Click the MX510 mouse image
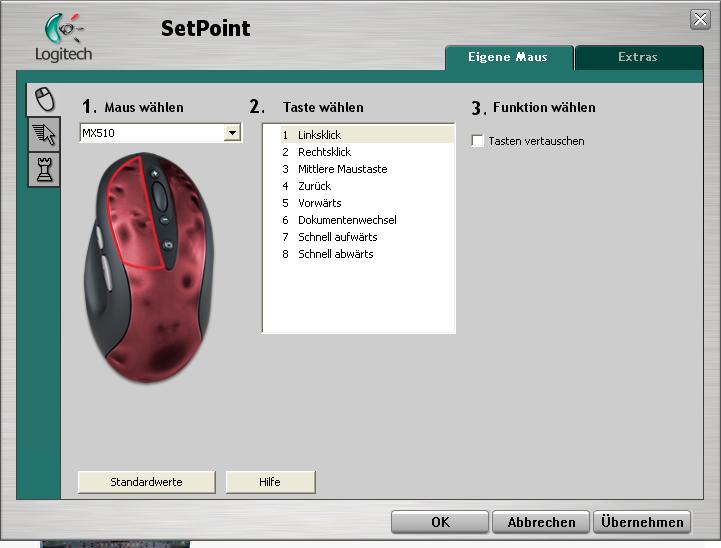This screenshot has width=721, height=548. click(x=149, y=268)
